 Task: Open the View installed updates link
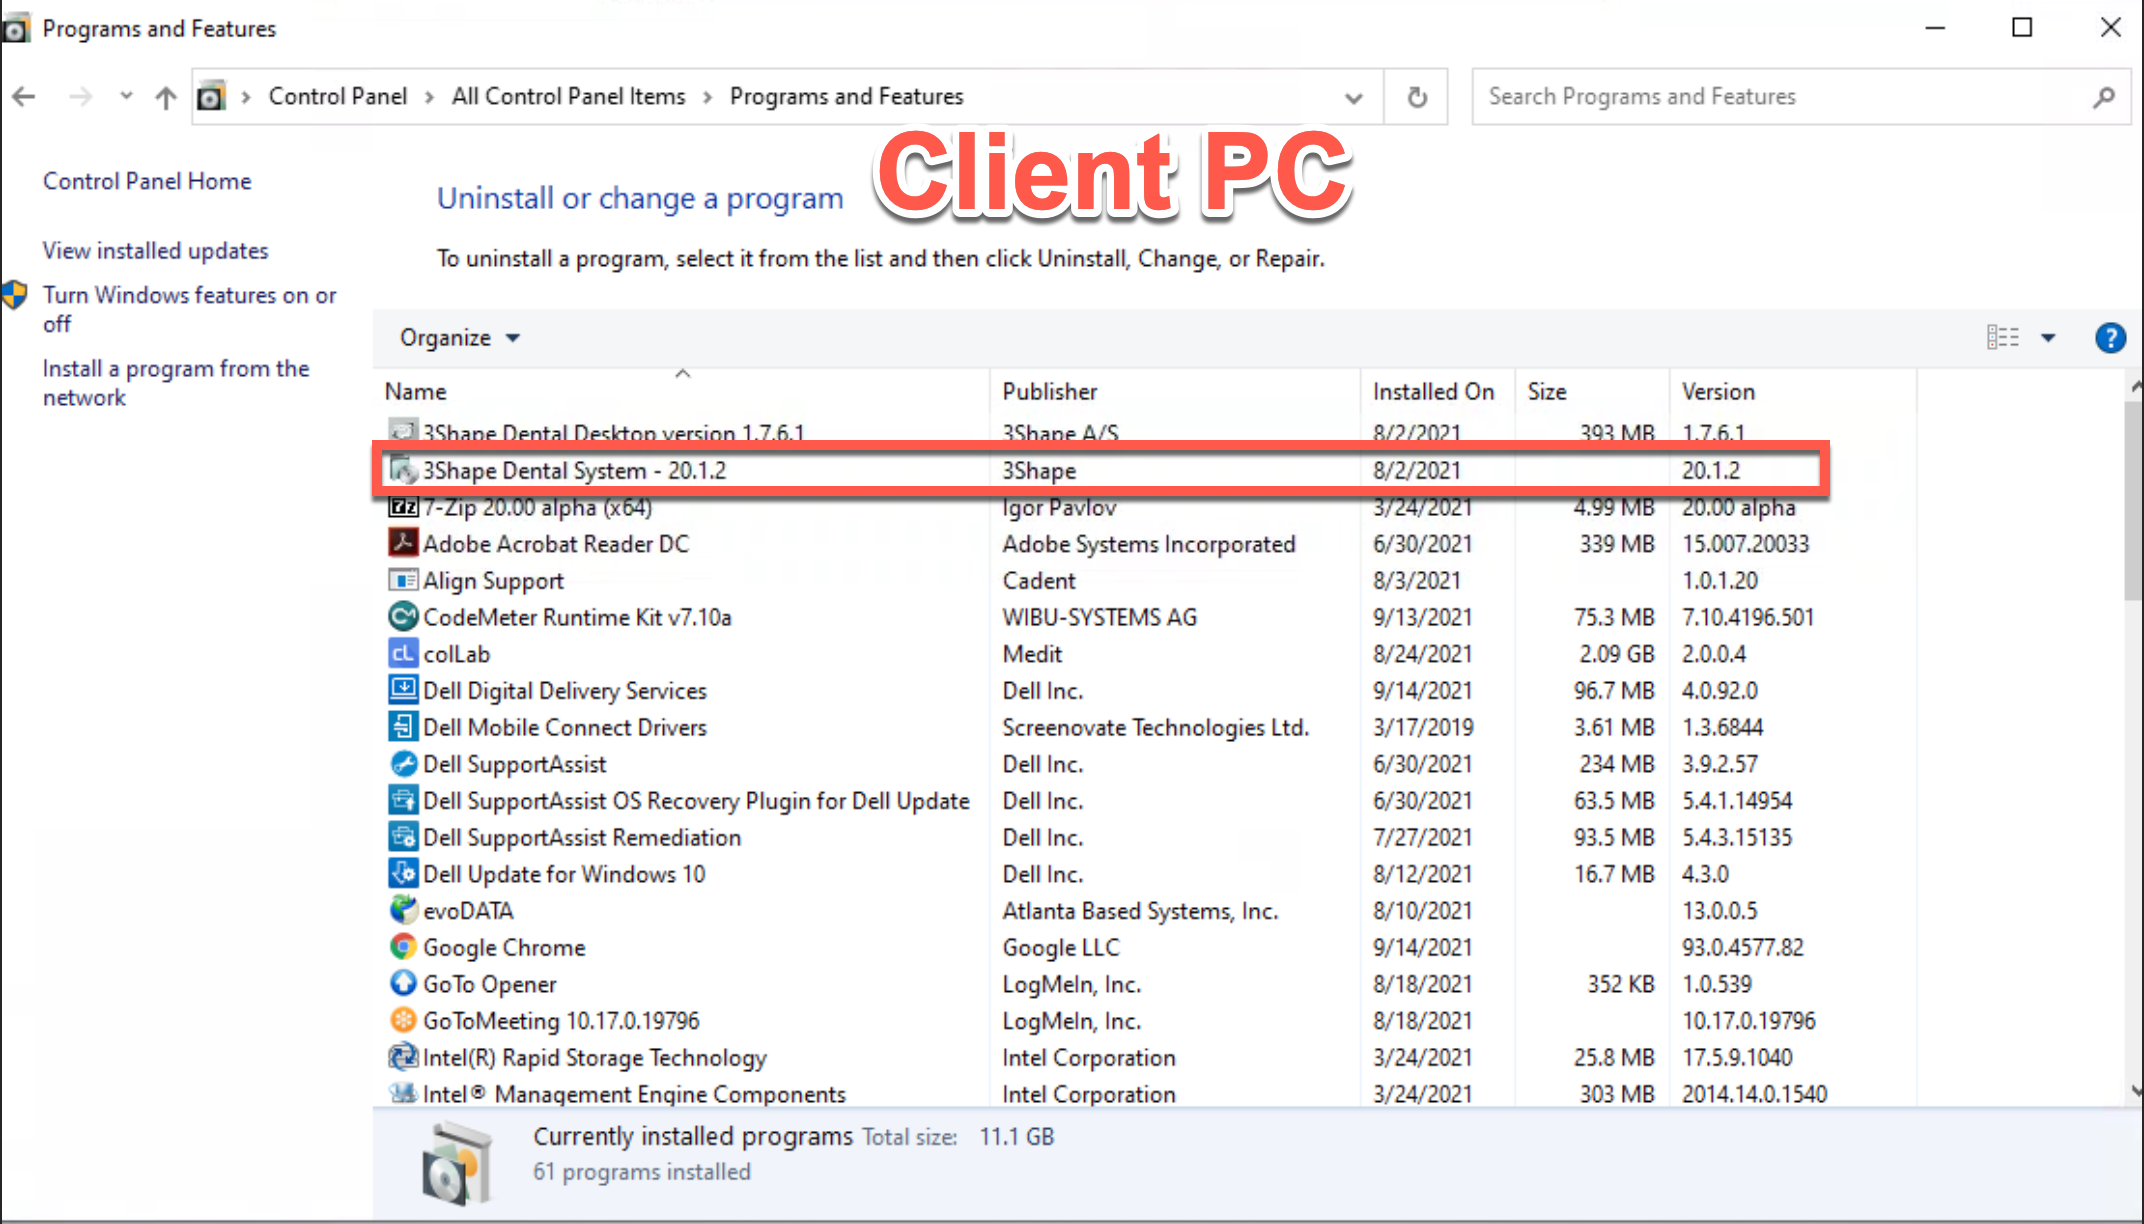point(155,250)
